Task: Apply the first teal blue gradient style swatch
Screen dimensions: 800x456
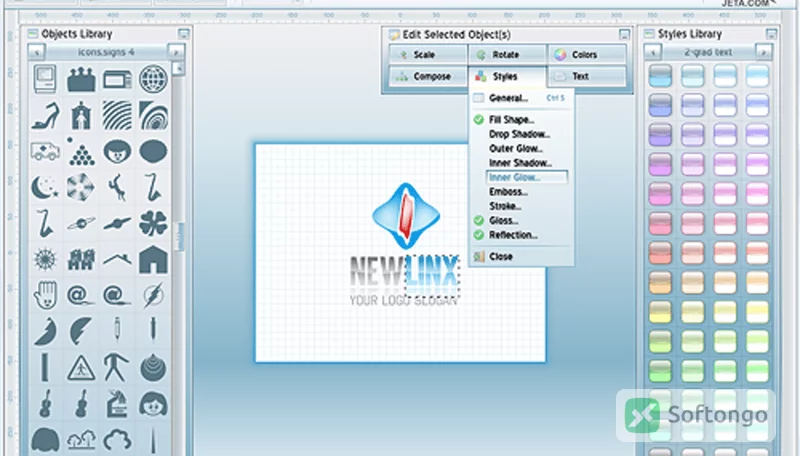Action: [x=660, y=75]
